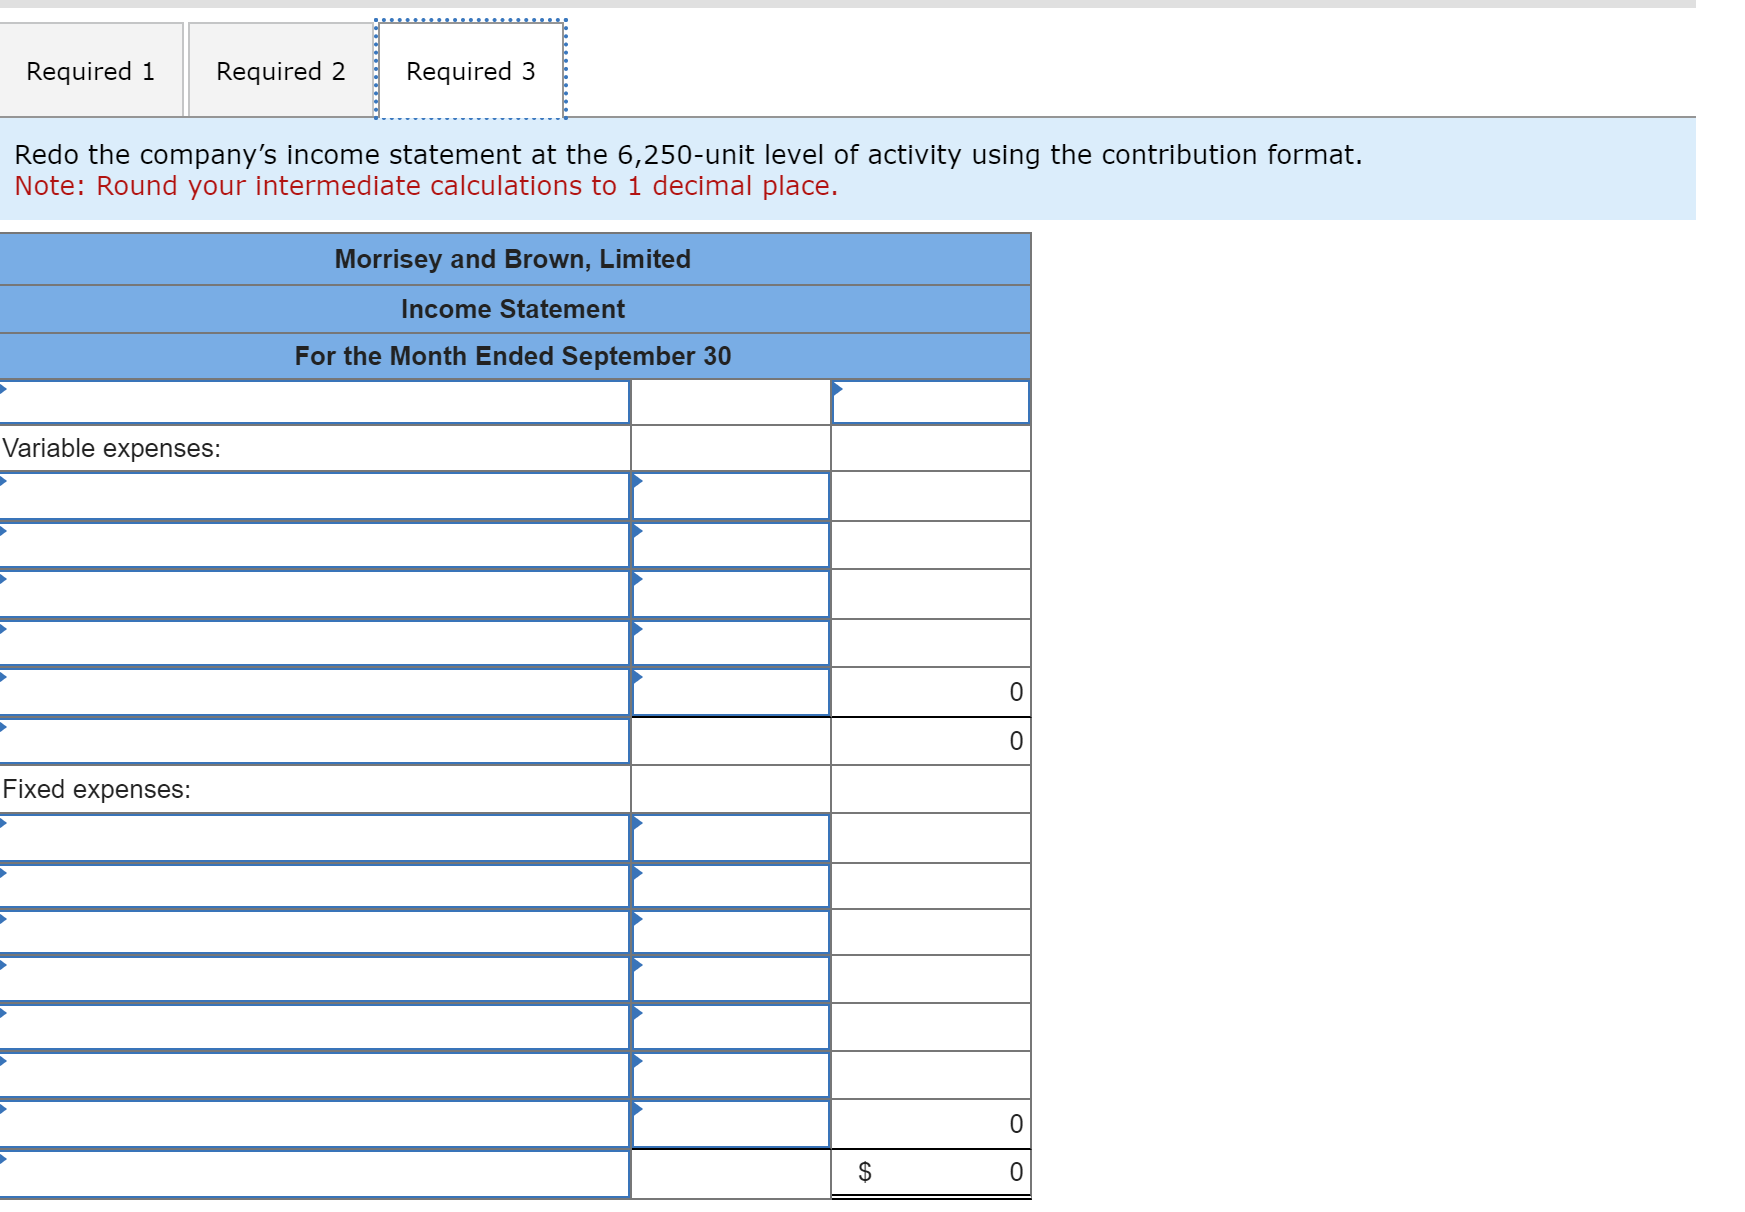Open the third fixed expense label dropdown
The height and width of the screenshot is (1212, 1745).
pyautogui.click(x=315, y=932)
